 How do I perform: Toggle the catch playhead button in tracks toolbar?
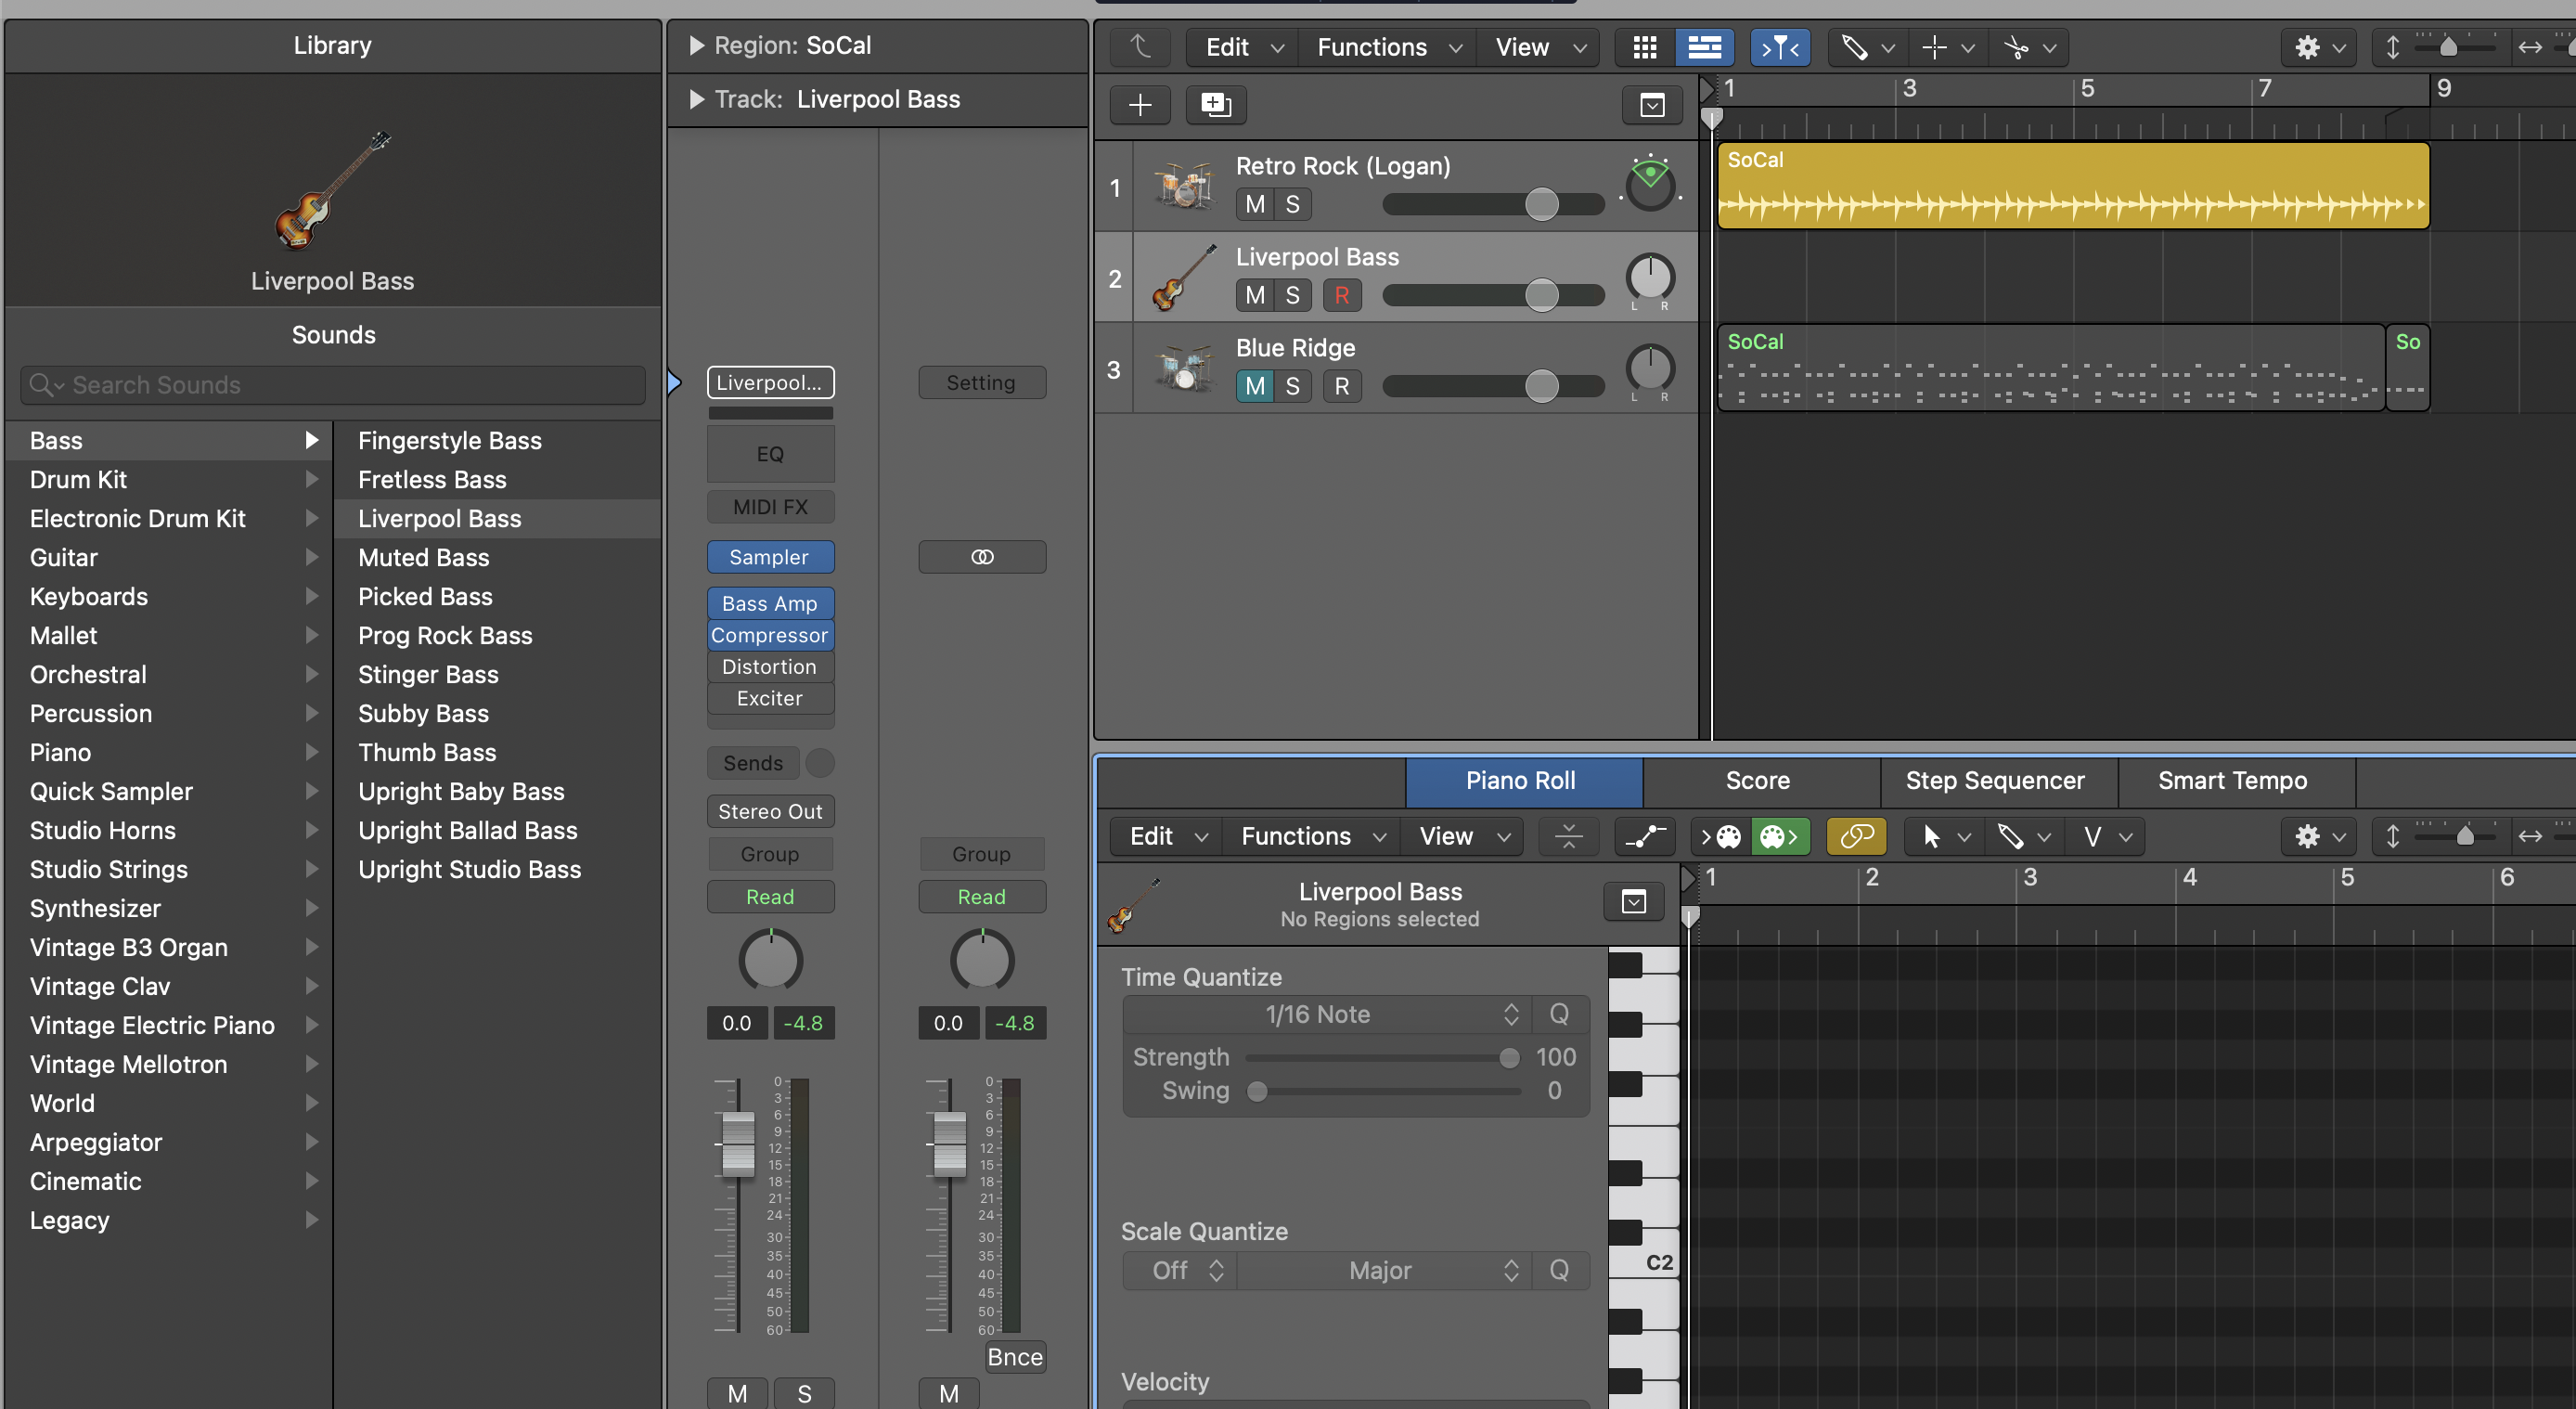[1779, 47]
